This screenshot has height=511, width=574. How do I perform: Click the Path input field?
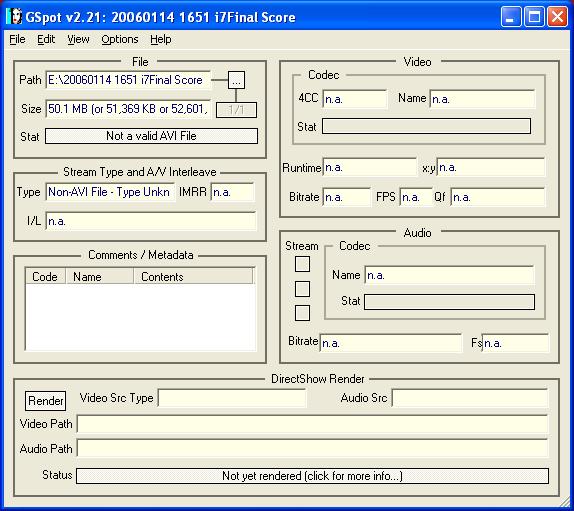128,80
